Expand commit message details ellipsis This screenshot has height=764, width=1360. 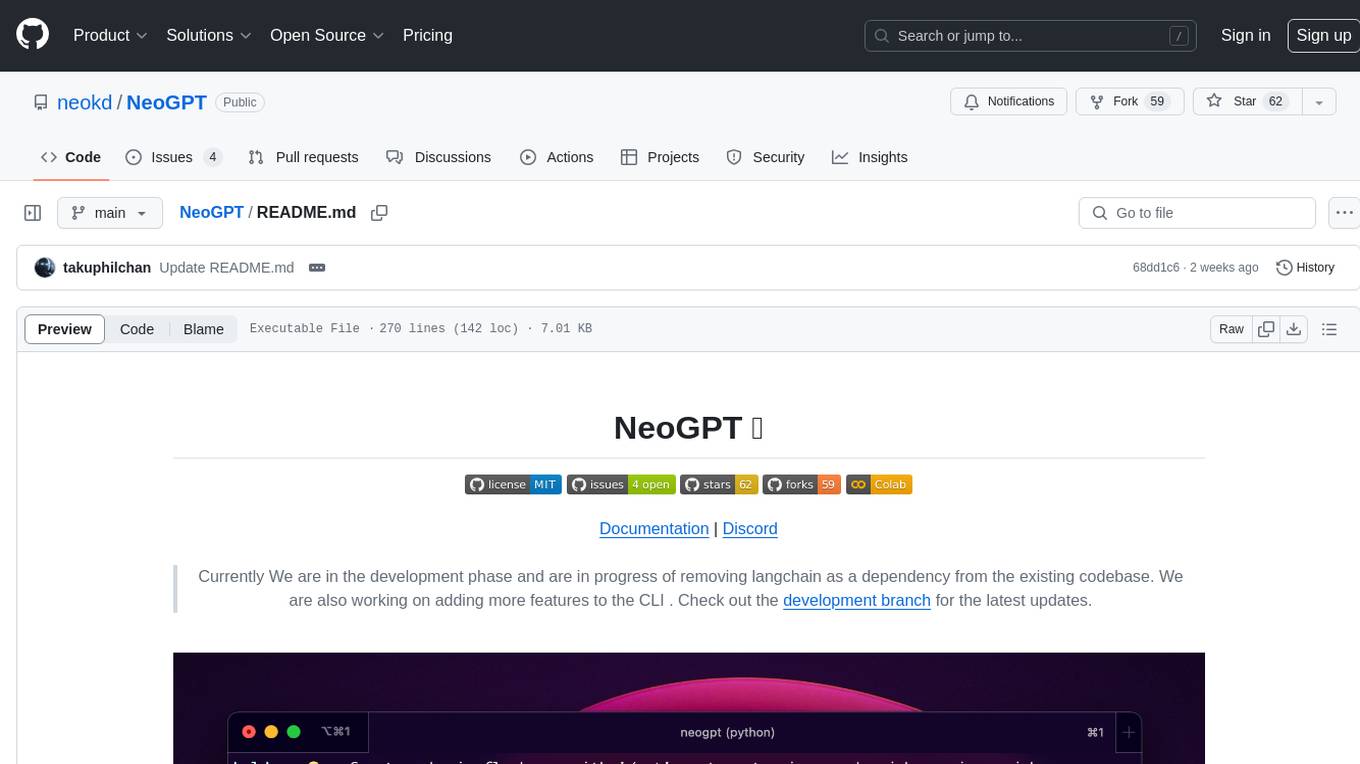(317, 268)
